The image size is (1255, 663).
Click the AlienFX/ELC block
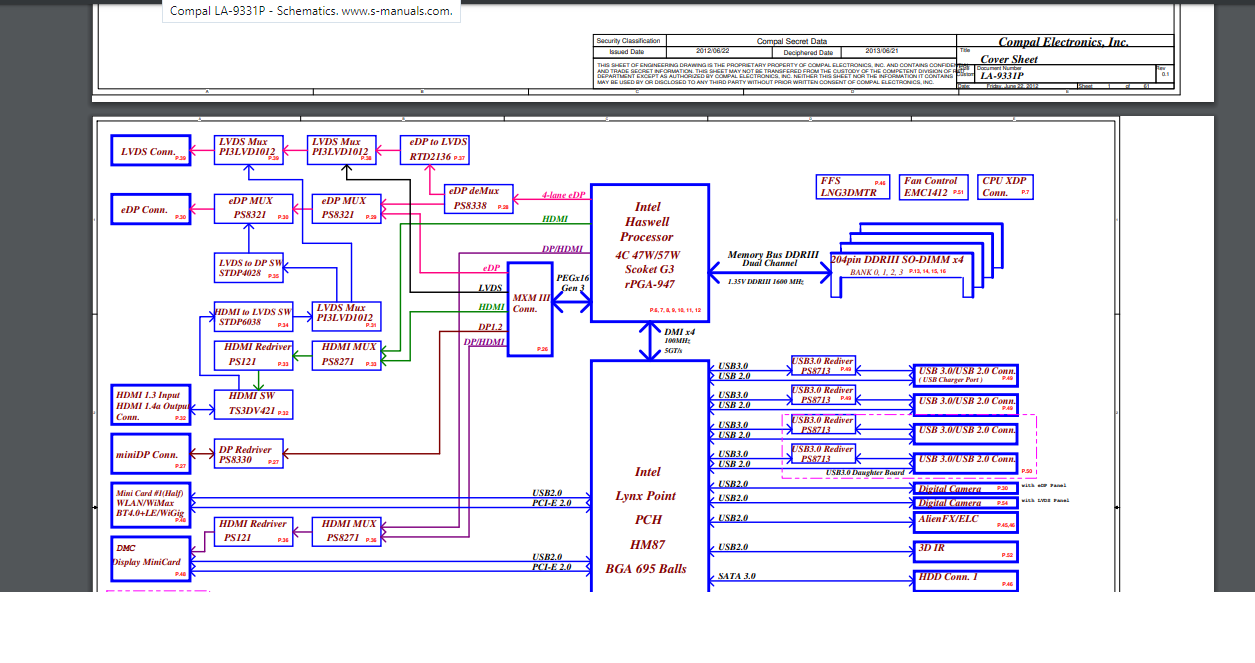[x=965, y=521]
